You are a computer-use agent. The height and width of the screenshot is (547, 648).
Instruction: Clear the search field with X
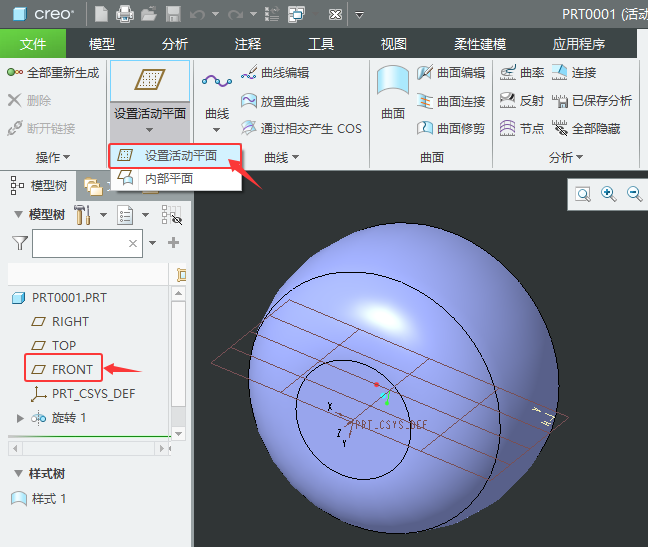(x=133, y=243)
